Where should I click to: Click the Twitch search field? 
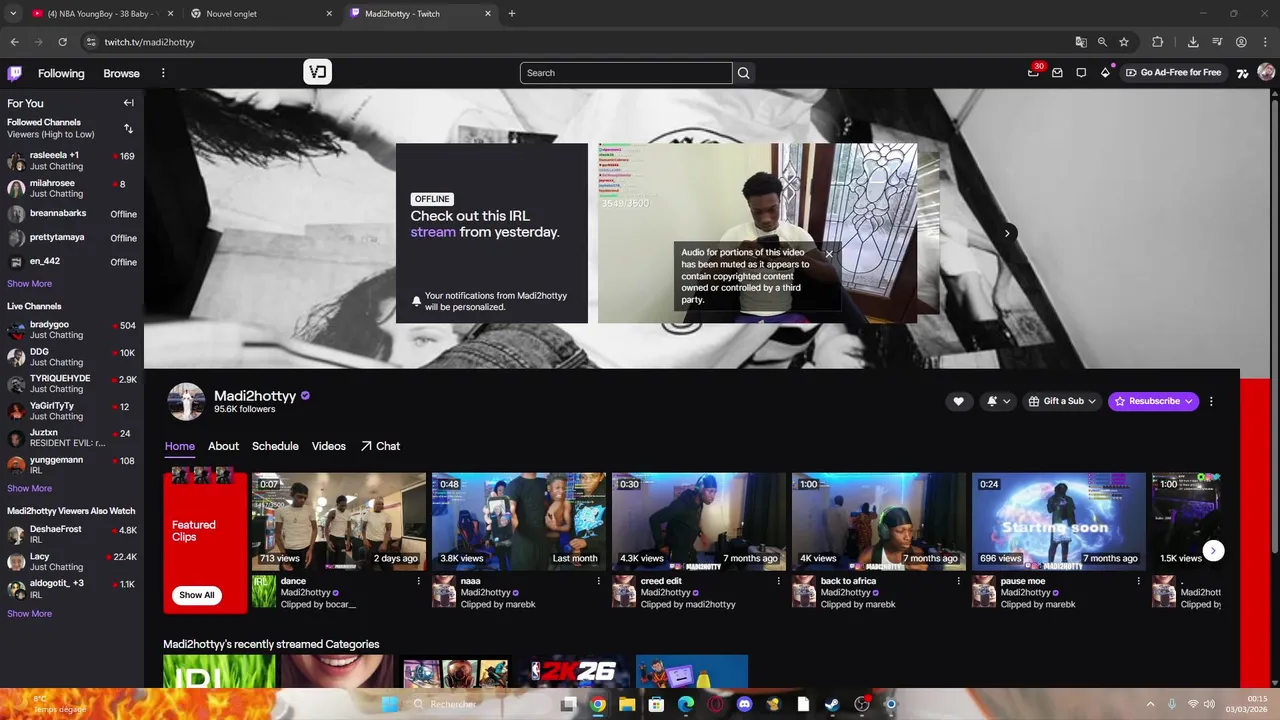click(626, 73)
